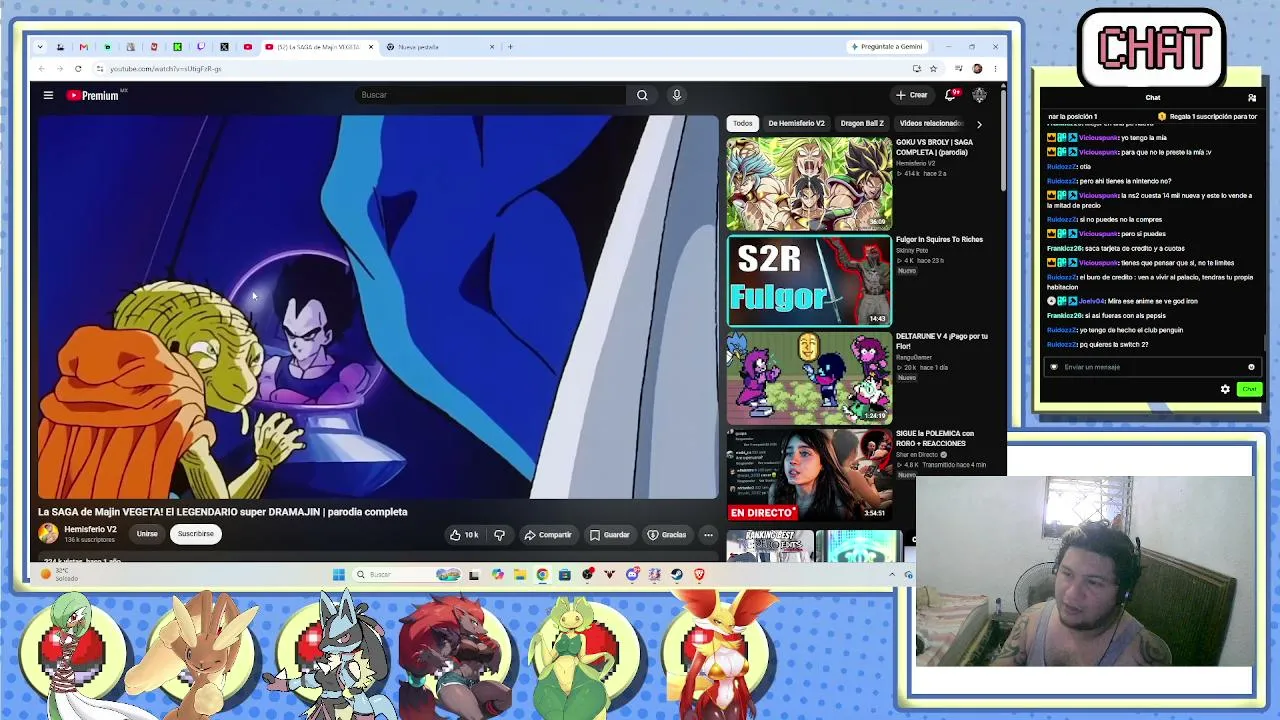The height and width of the screenshot is (720, 1280).
Task: Open YouTube notifications bell
Action: click(951, 95)
